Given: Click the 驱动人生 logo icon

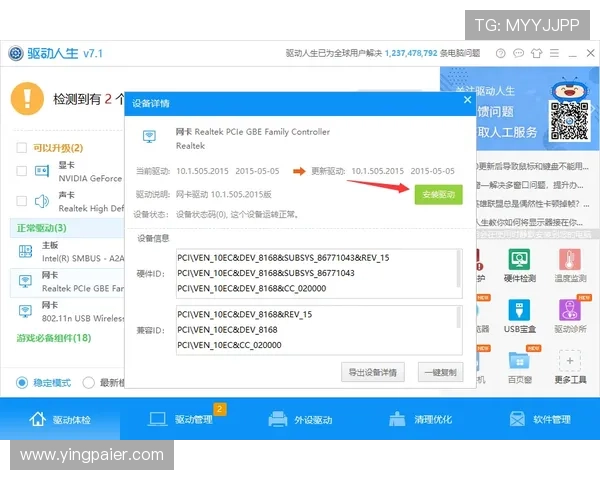Looking at the screenshot, I should click(16, 53).
